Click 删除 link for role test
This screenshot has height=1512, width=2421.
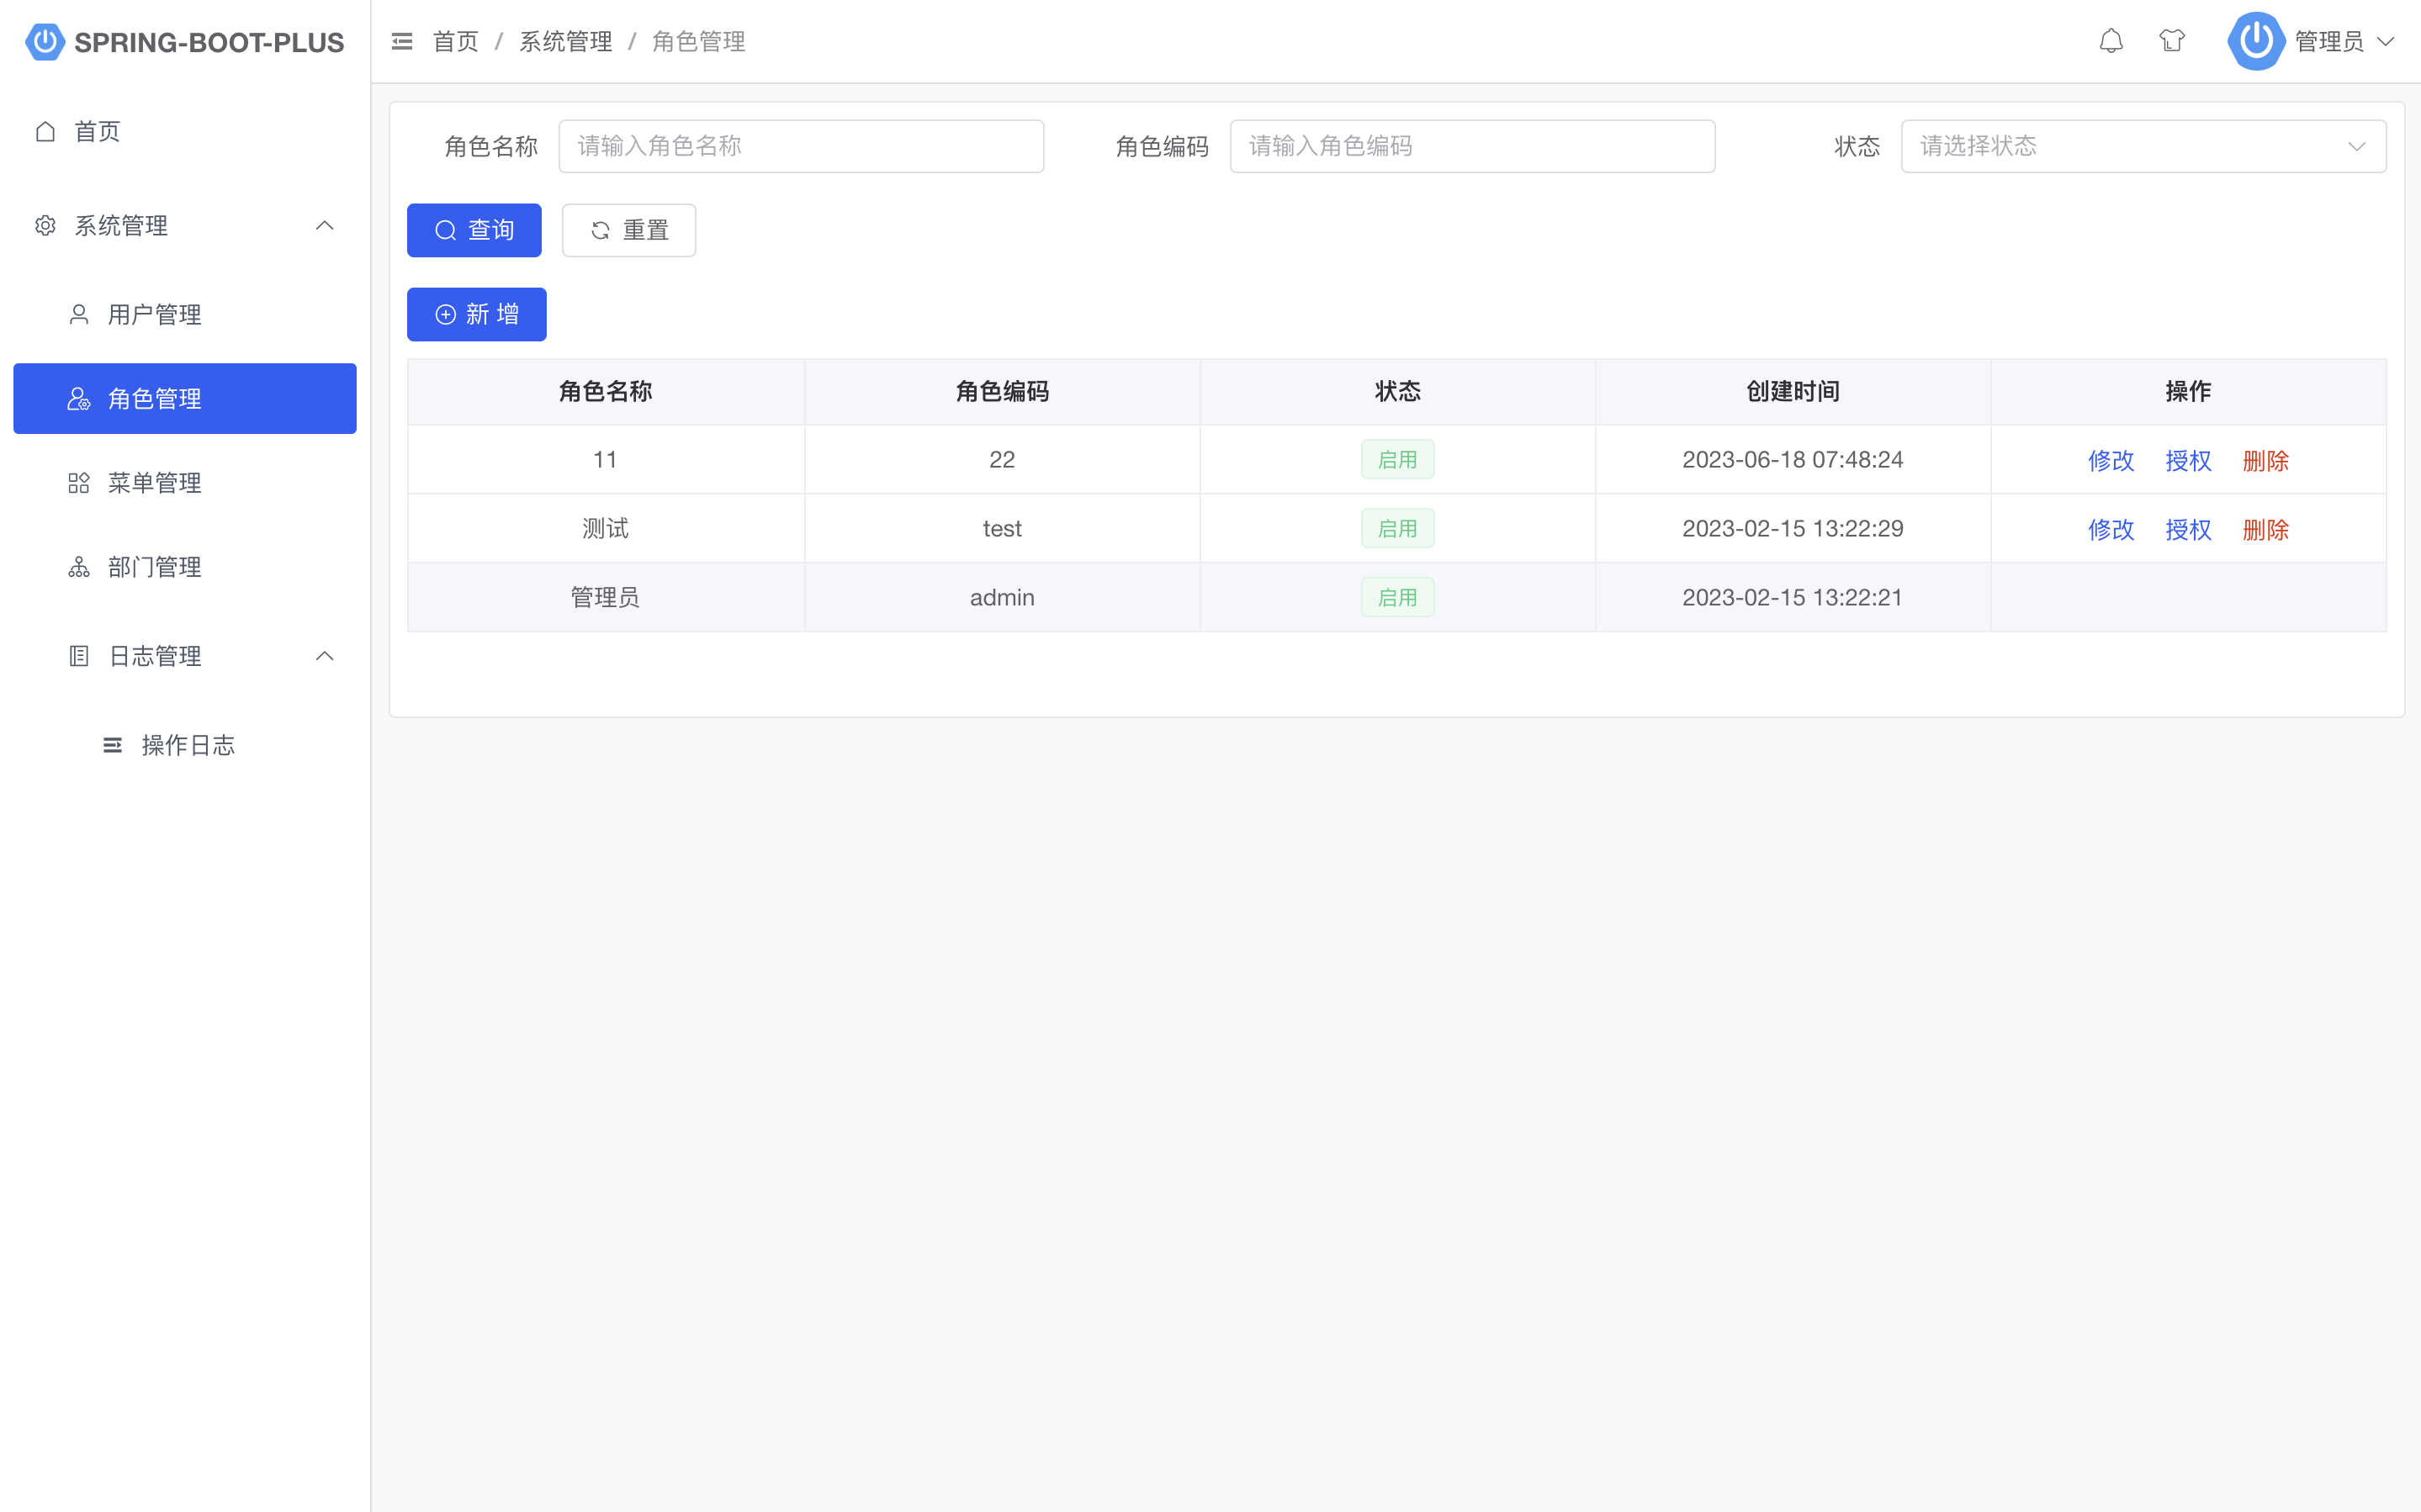[2265, 529]
